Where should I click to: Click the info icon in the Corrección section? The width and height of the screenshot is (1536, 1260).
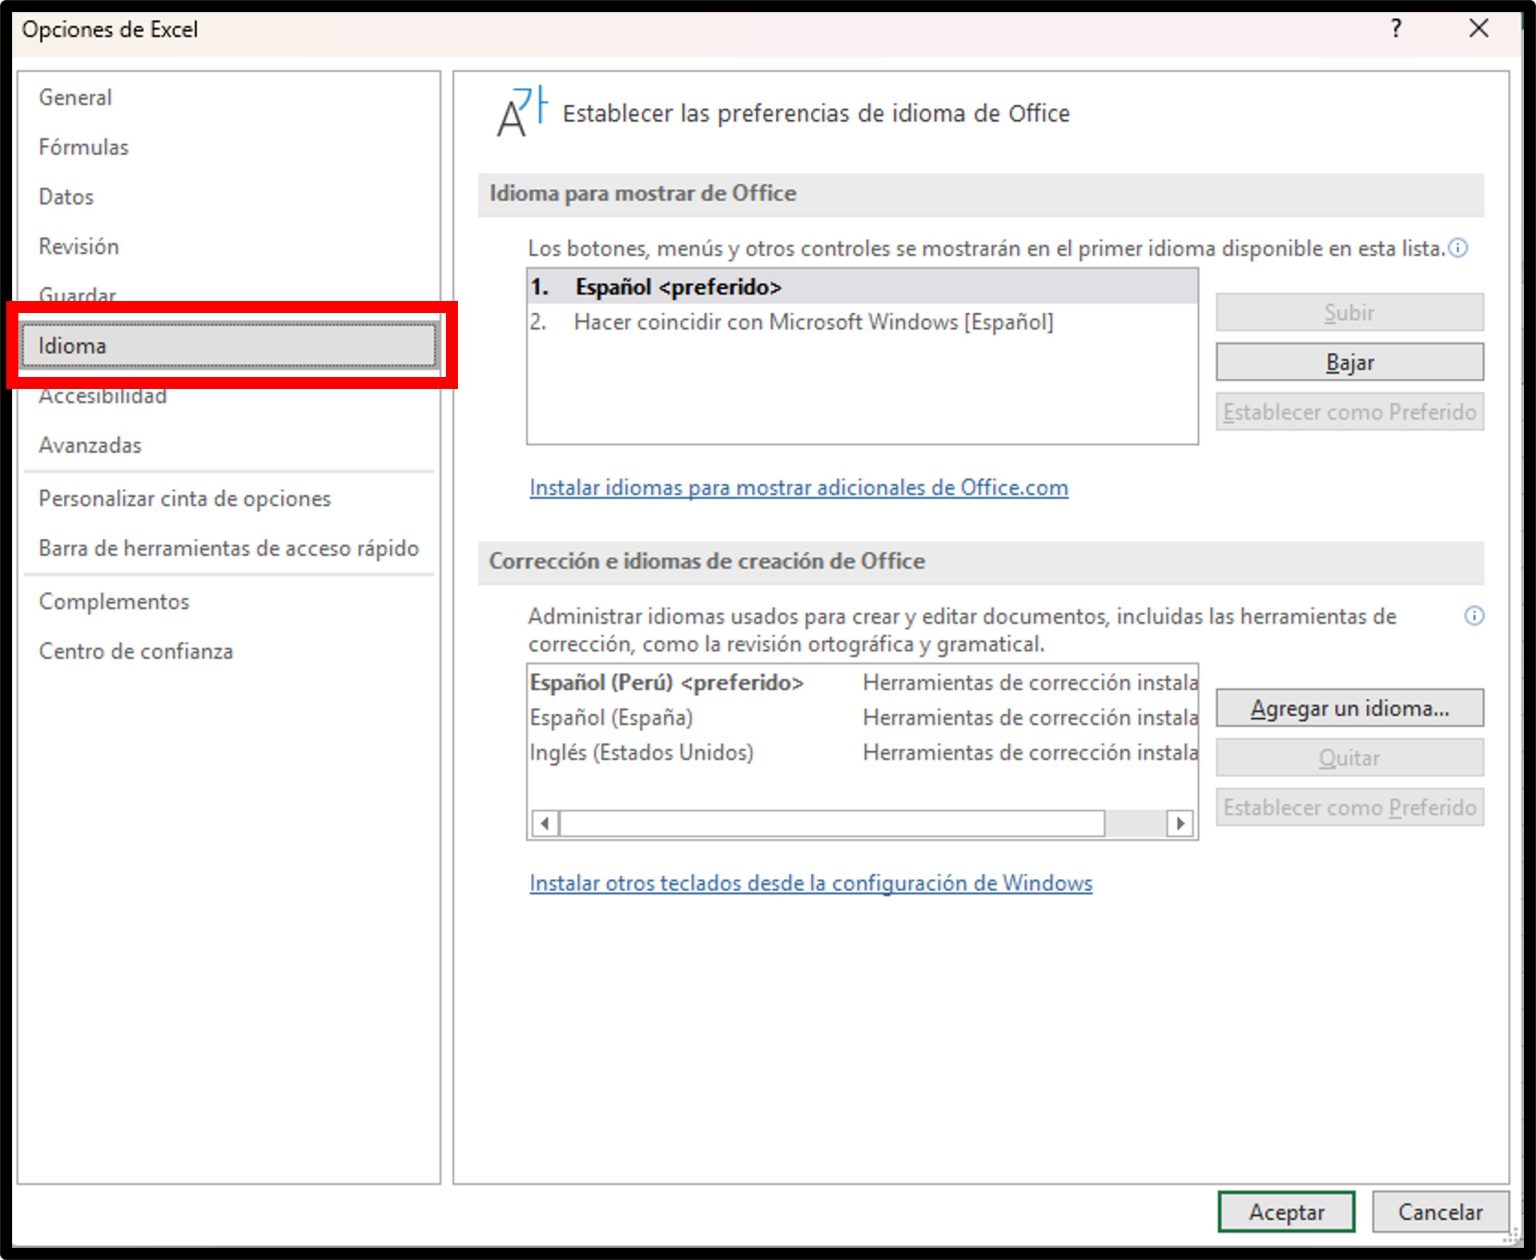(x=1474, y=616)
